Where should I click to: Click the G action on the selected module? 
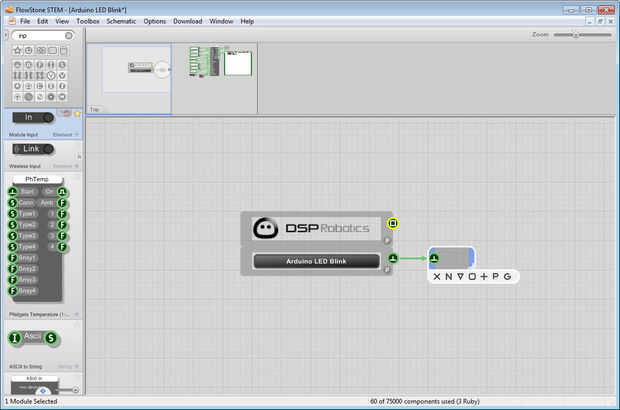coord(507,276)
